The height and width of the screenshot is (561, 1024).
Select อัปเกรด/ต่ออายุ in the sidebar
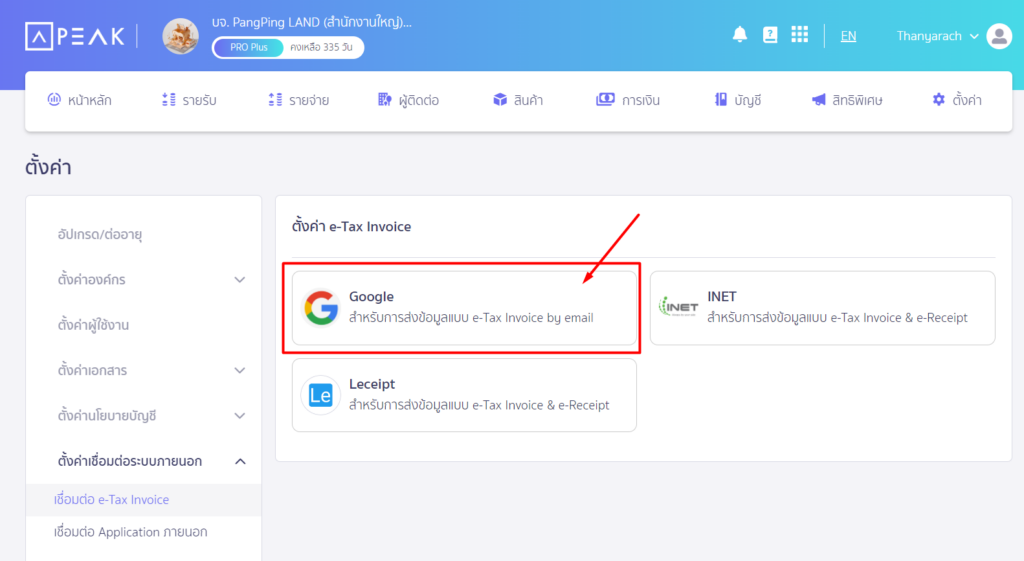coord(100,234)
